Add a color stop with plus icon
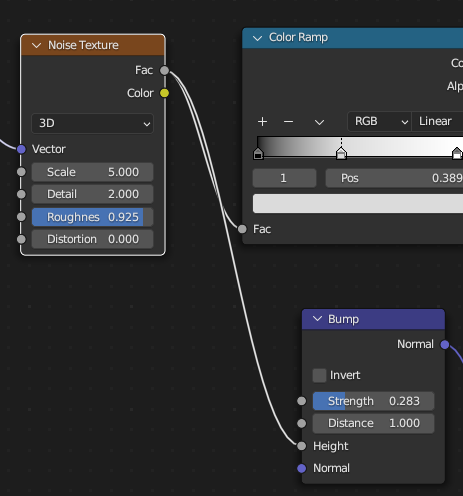463x496 pixels. [262, 122]
